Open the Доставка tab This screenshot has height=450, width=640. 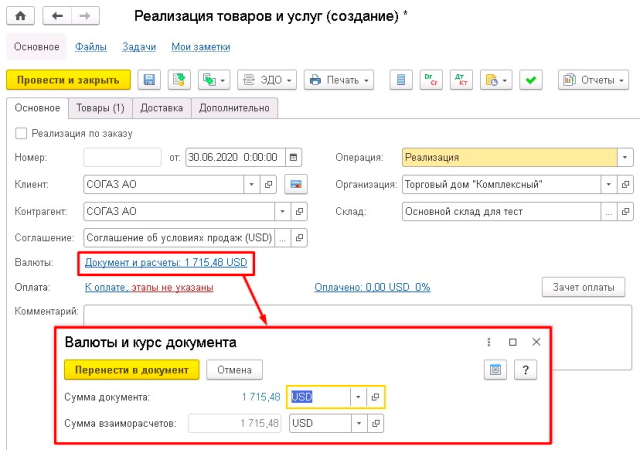coord(162,108)
